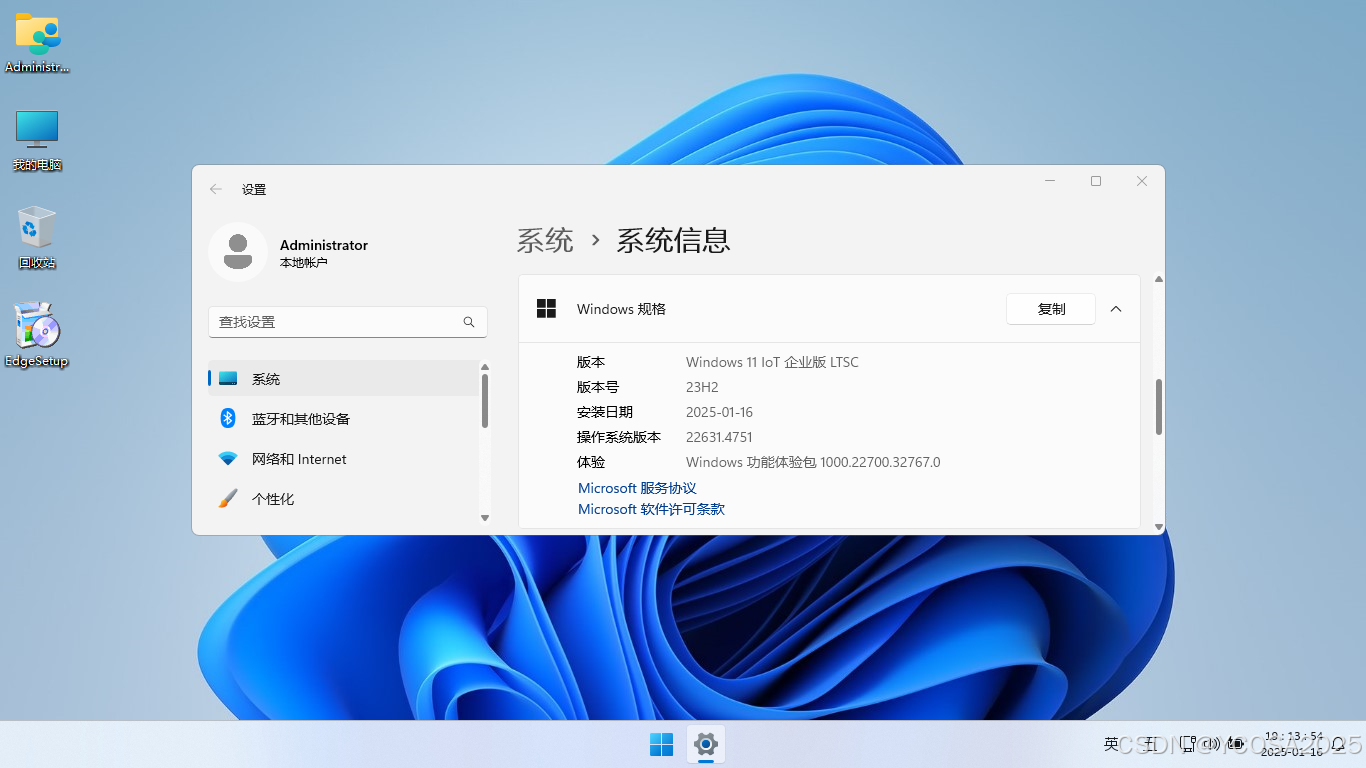1366x768 pixels.
Task: Open the network tray icon
Action: point(1187,744)
